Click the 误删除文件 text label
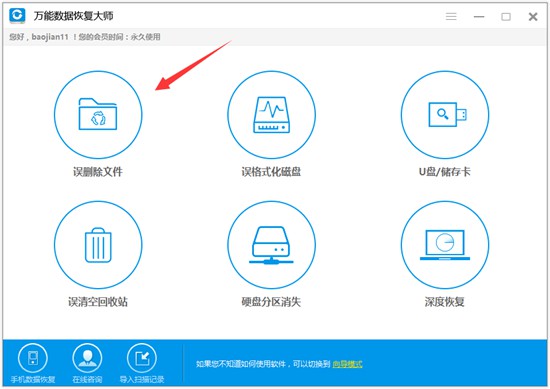 tap(98, 172)
